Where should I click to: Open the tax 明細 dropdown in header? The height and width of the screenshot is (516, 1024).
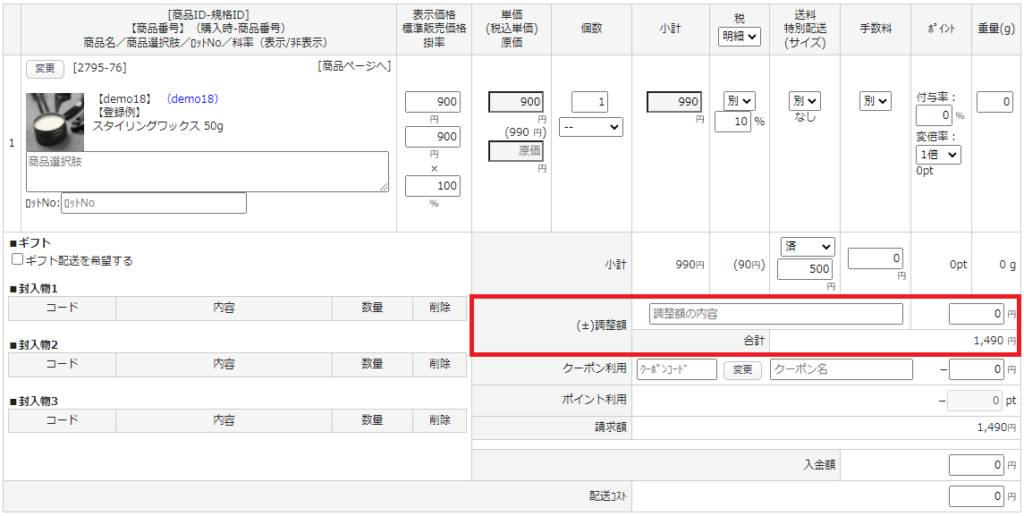(x=740, y=36)
